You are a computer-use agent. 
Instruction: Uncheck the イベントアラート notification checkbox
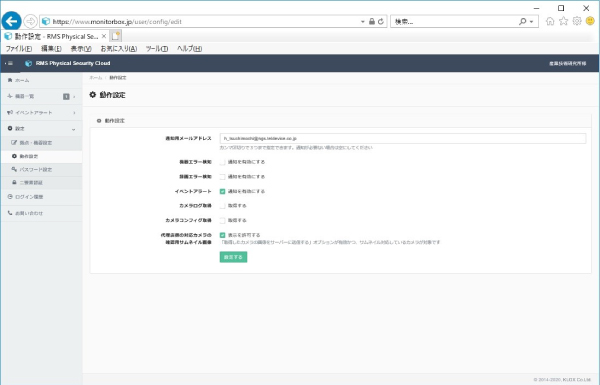pyautogui.click(x=222, y=191)
